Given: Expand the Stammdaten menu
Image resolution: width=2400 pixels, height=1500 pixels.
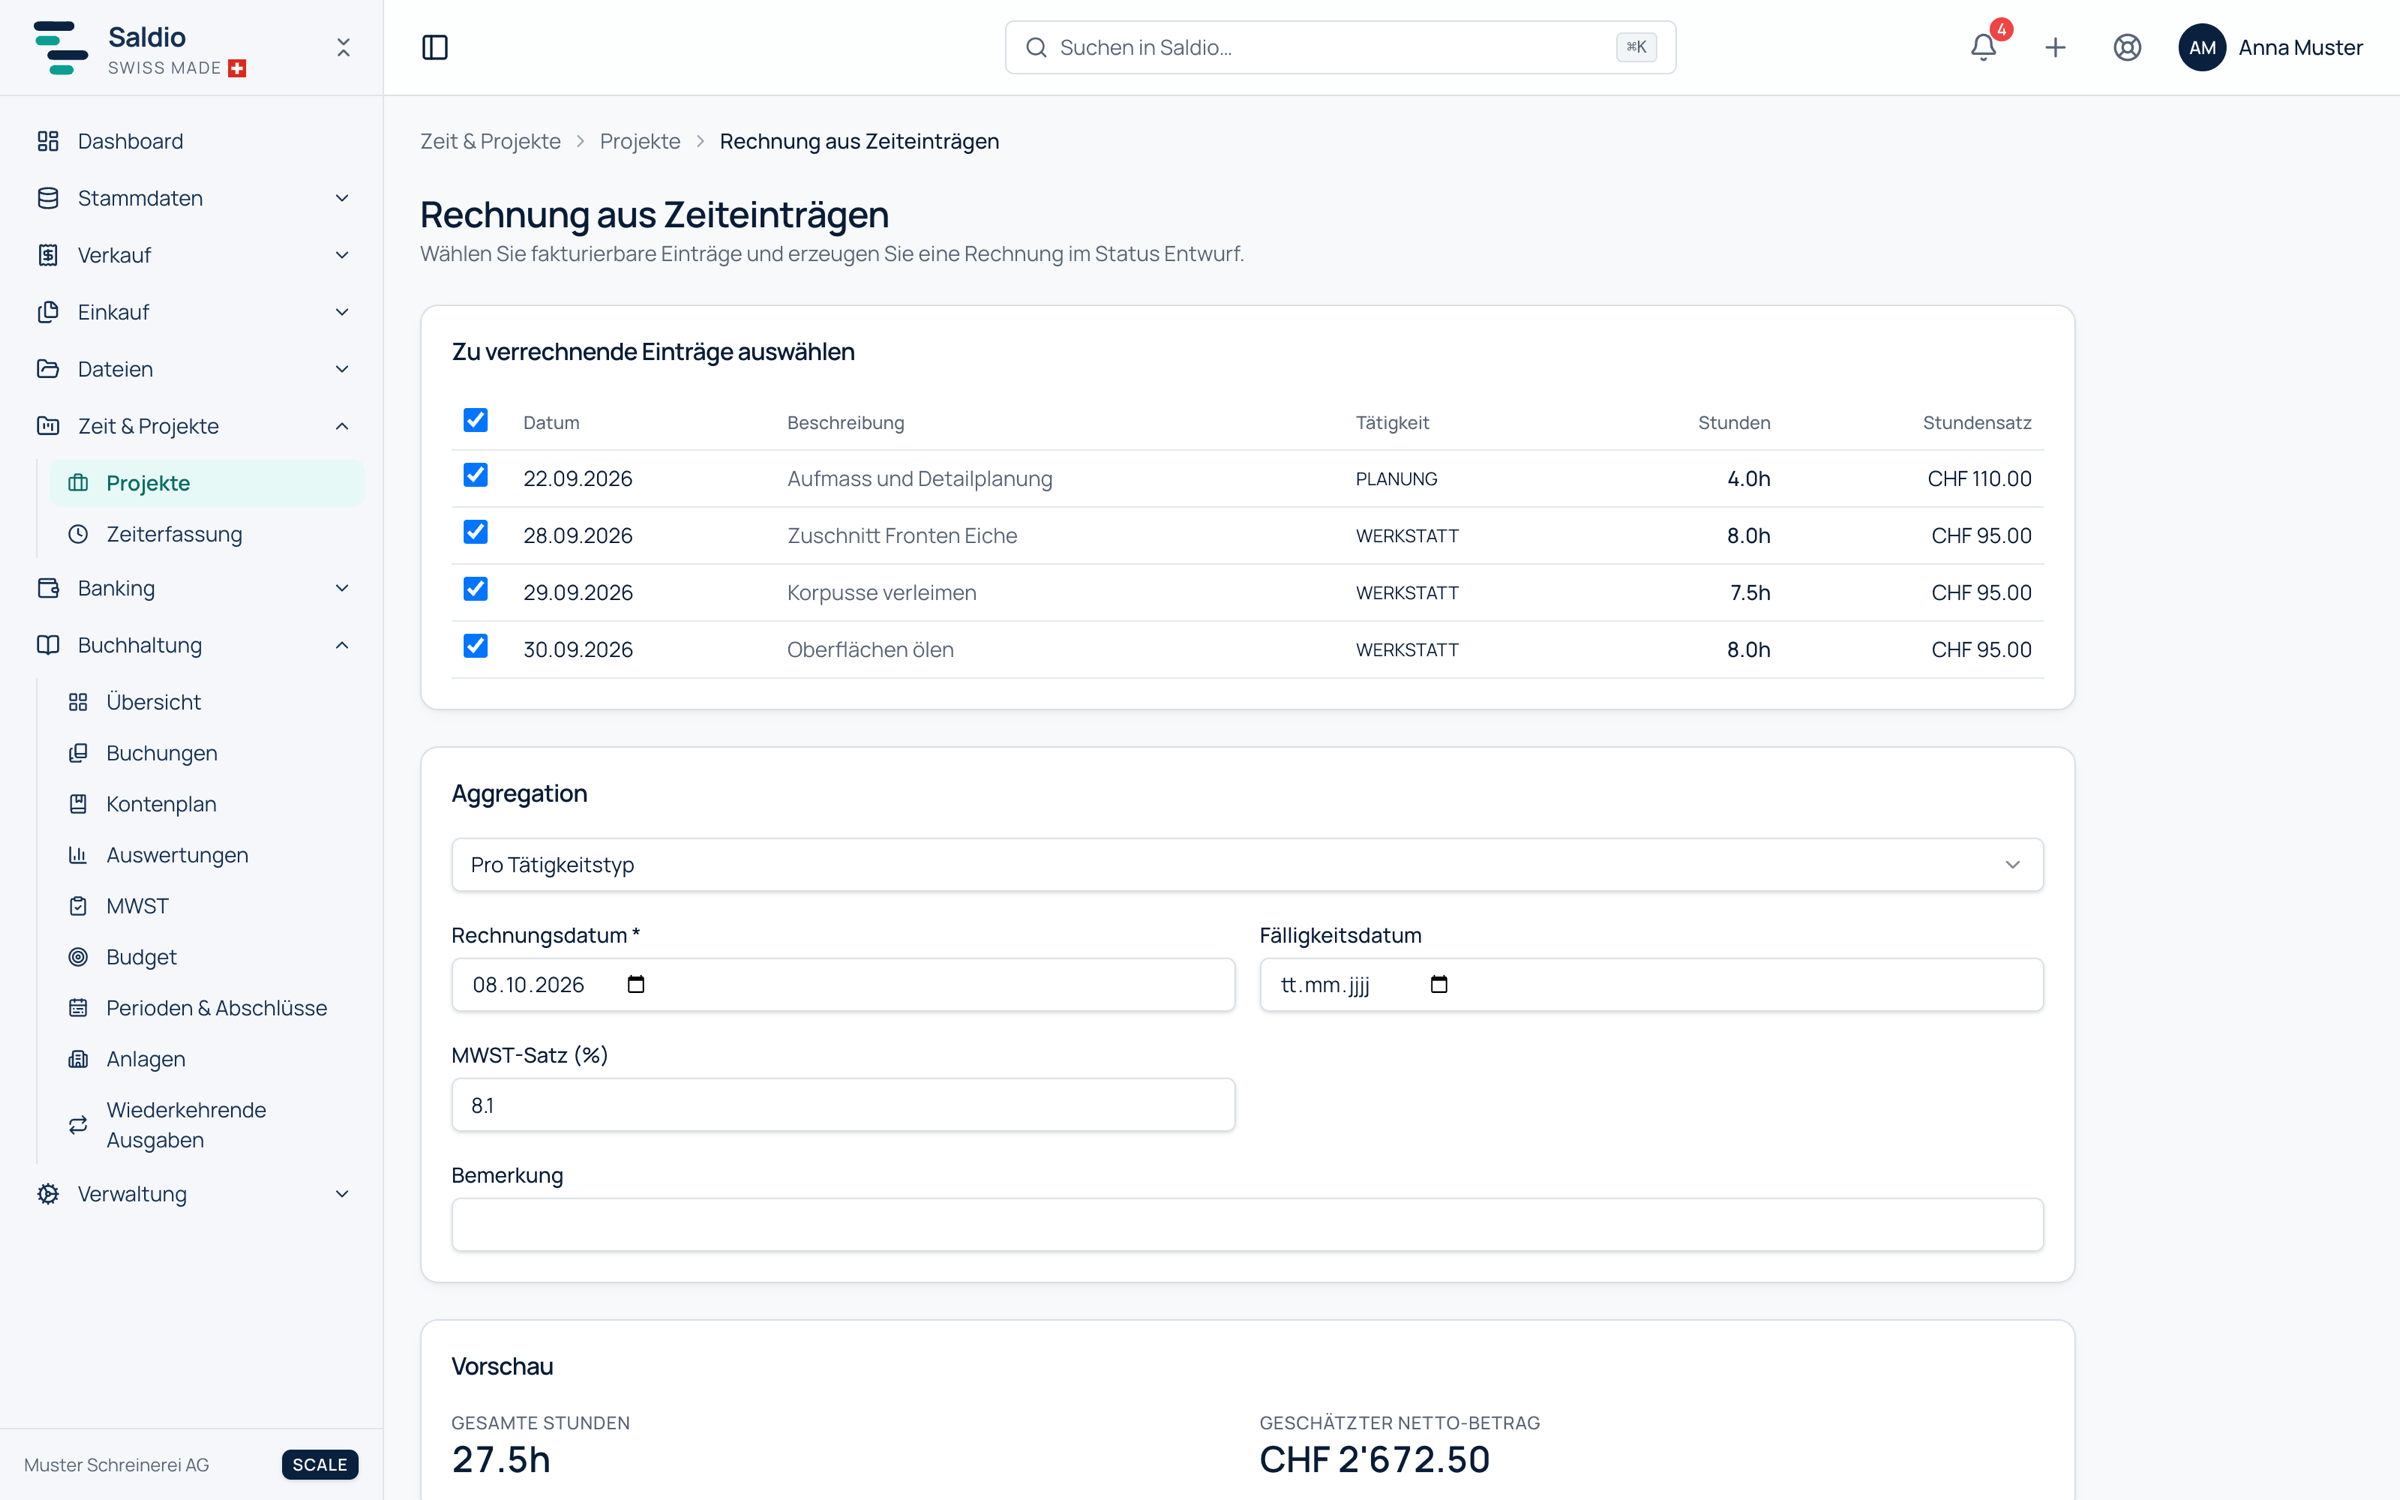Looking at the screenshot, I should tap(192, 198).
